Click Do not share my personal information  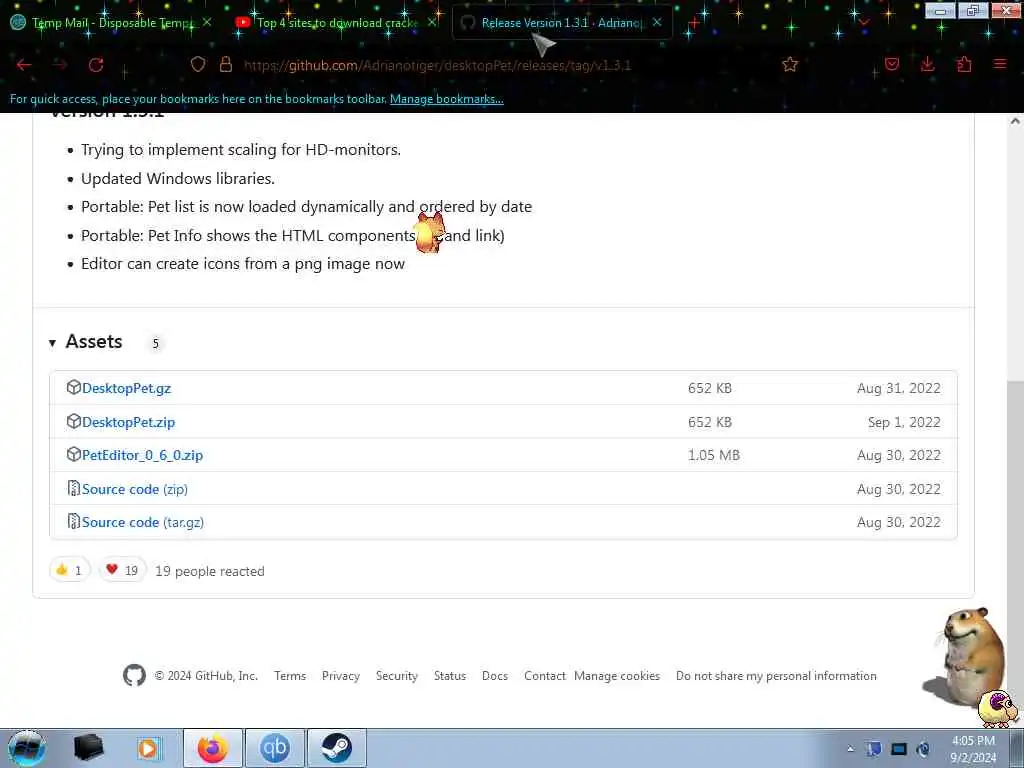pyautogui.click(x=776, y=676)
